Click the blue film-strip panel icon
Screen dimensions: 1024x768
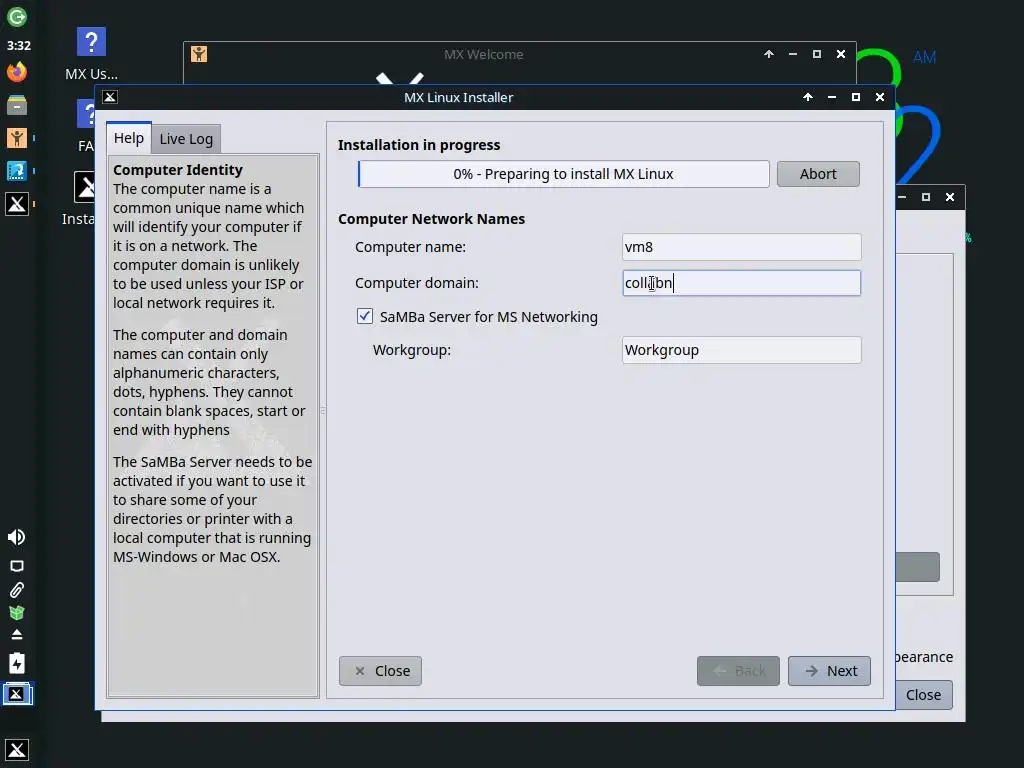point(17,171)
